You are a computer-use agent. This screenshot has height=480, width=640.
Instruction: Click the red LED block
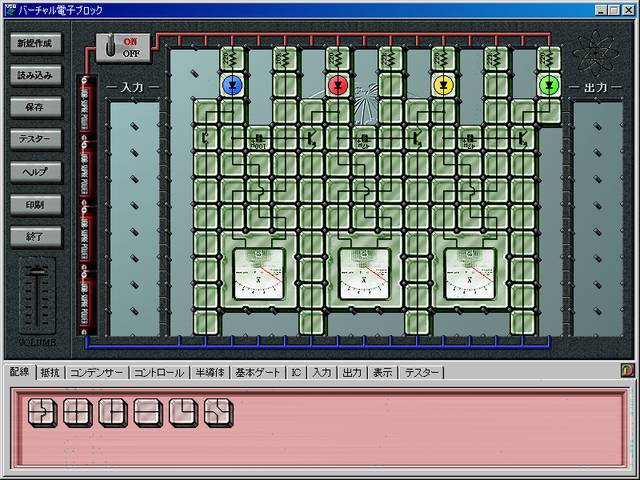pyautogui.click(x=337, y=84)
